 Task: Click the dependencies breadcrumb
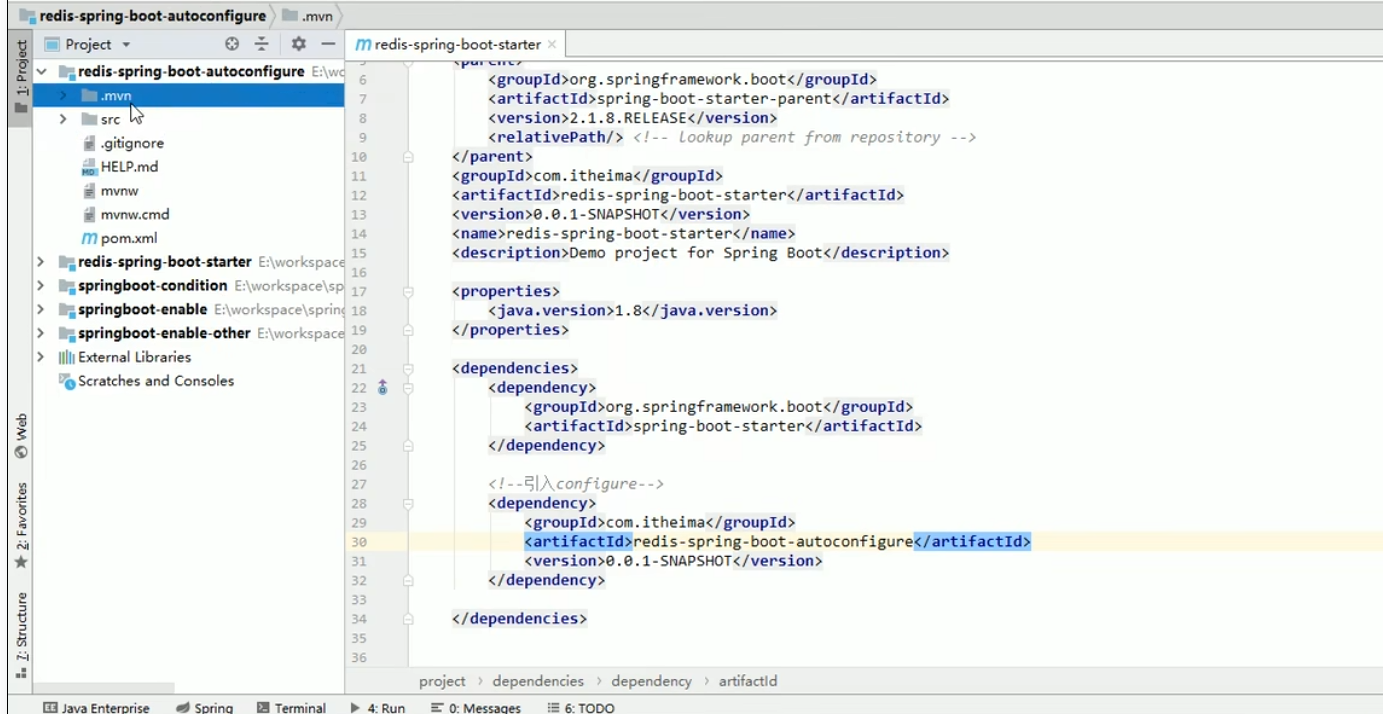tap(538, 681)
